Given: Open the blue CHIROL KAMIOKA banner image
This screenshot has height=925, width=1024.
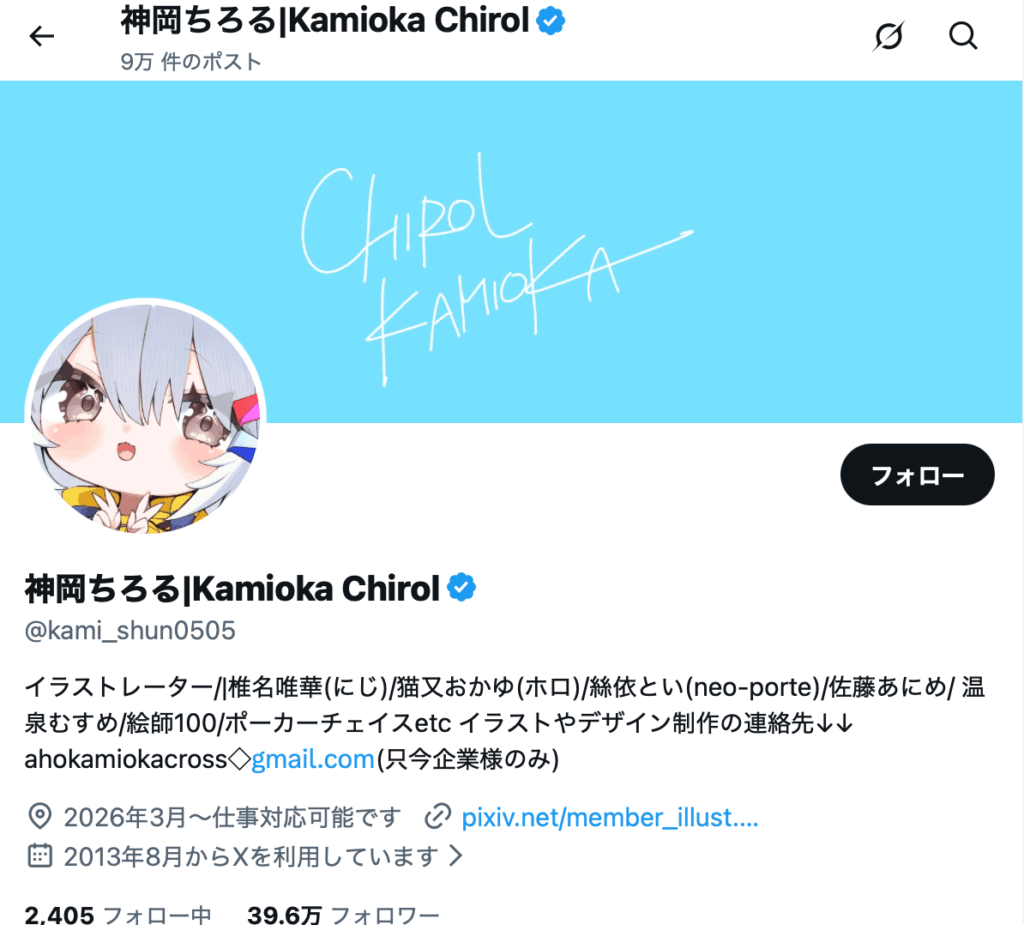Looking at the screenshot, I should tap(511, 252).
